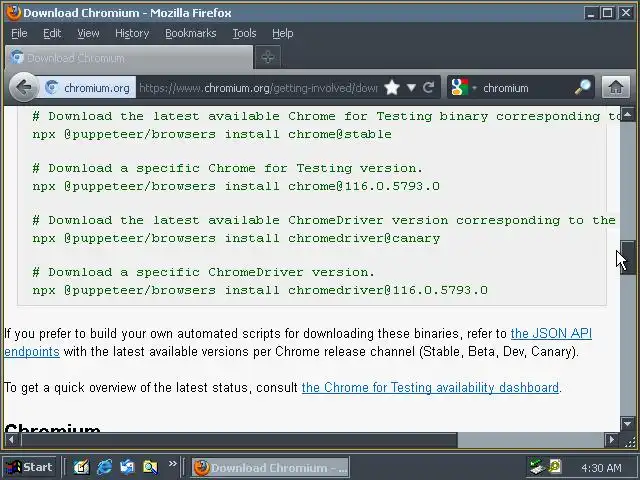Minimize the Firefox window
The width and height of the screenshot is (640, 480).
(590, 13)
